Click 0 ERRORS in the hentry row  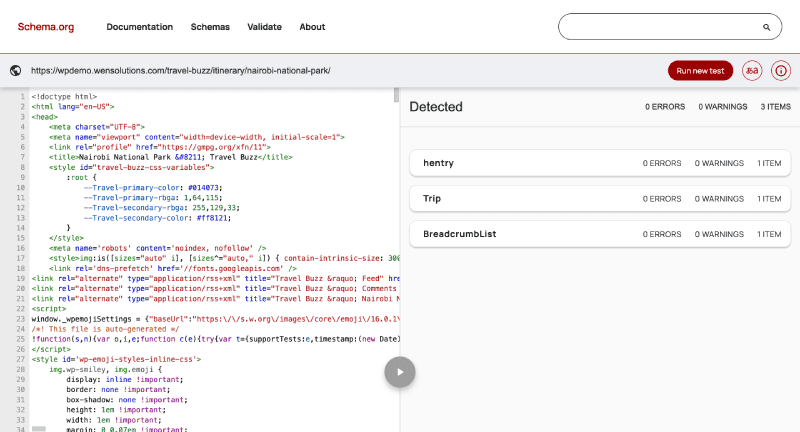(x=662, y=163)
